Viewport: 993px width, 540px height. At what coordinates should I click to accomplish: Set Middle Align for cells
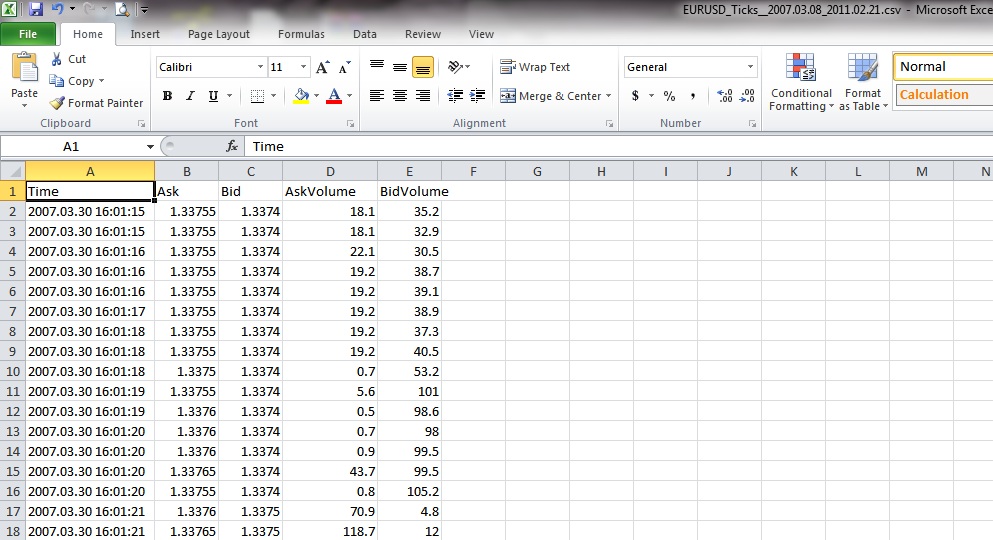tap(400, 66)
